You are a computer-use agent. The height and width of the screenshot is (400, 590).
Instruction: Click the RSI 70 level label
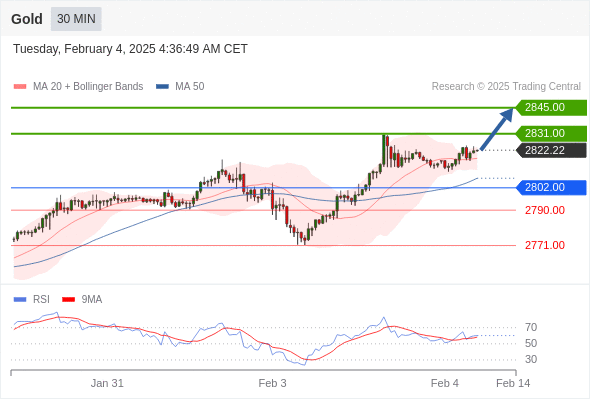click(x=531, y=327)
